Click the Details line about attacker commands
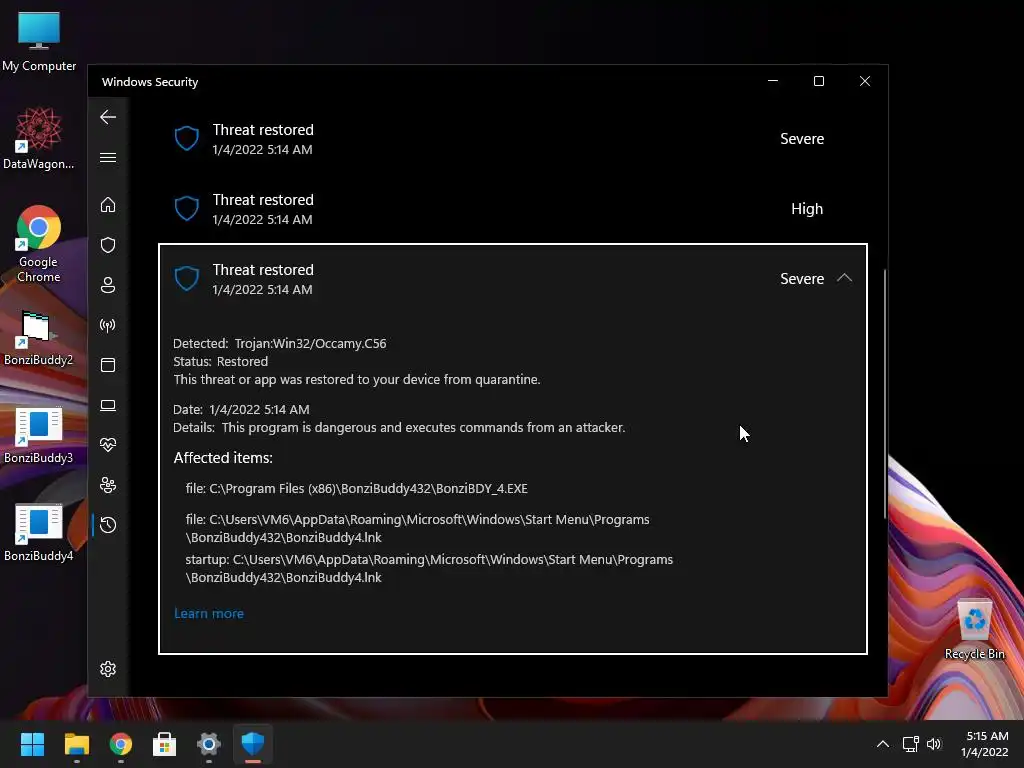 click(x=399, y=428)
